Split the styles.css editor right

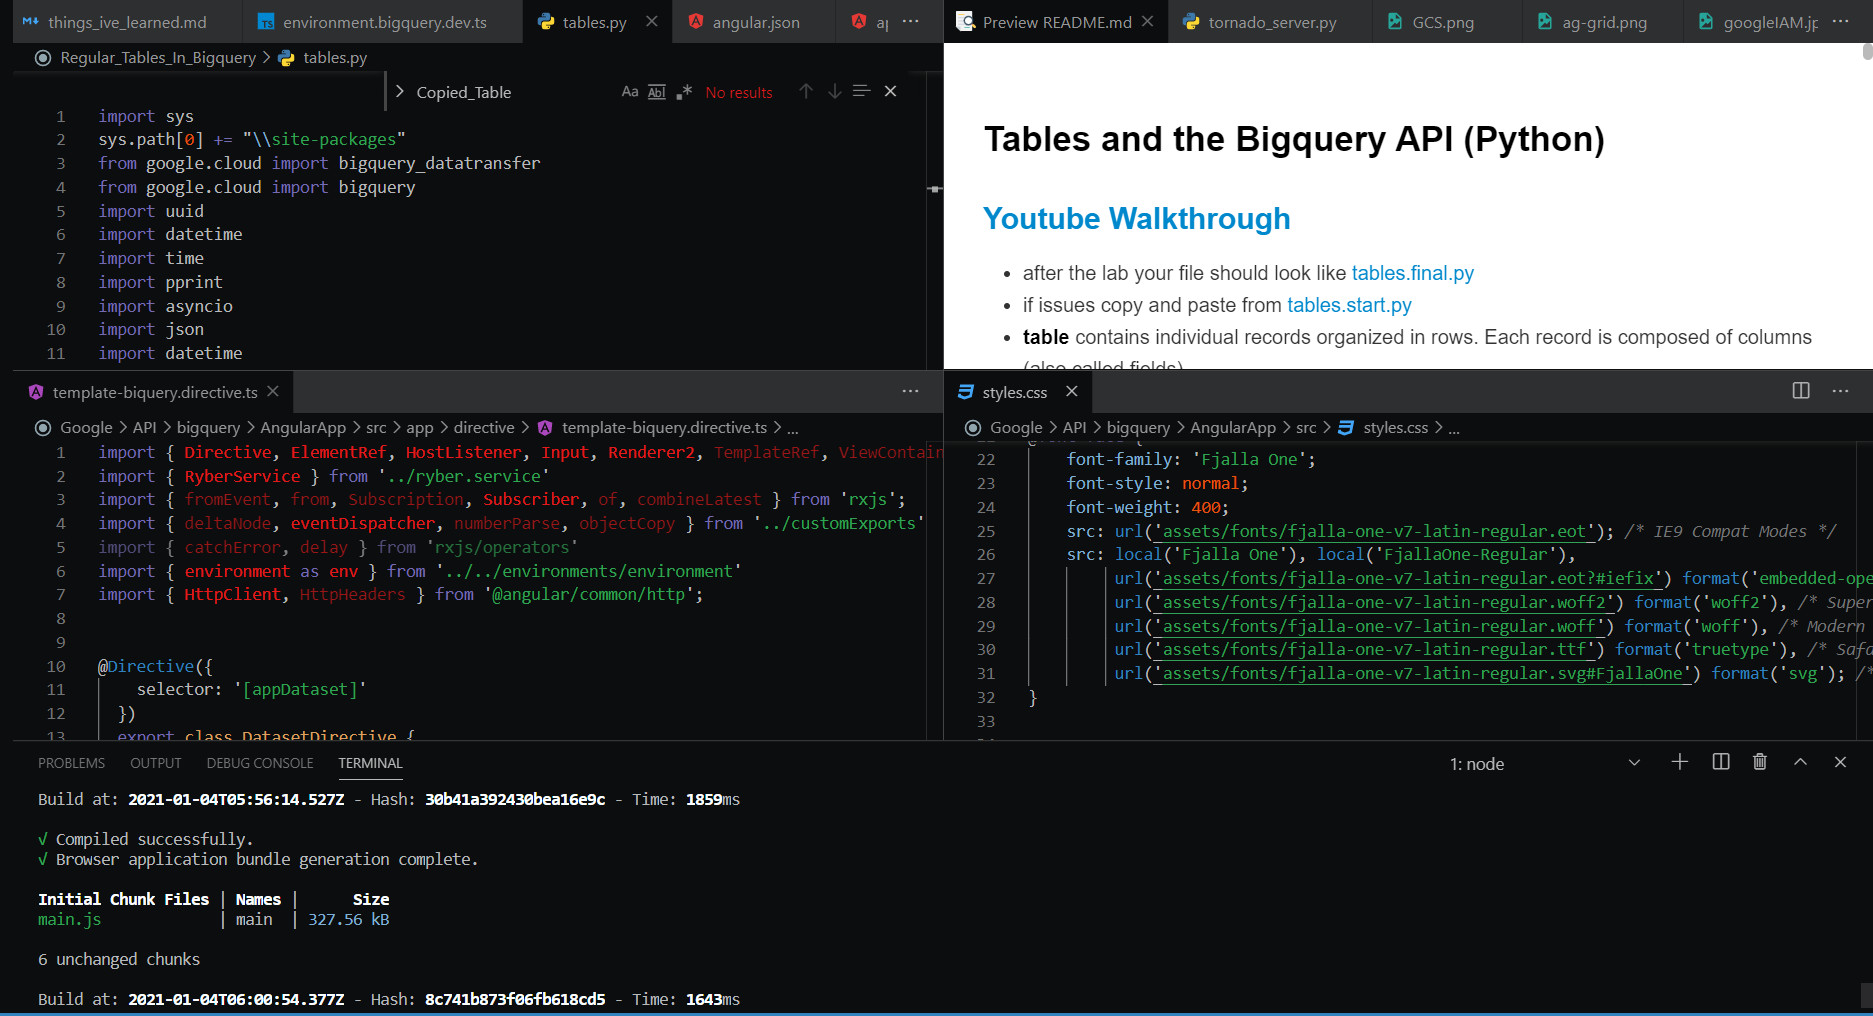1801,391
